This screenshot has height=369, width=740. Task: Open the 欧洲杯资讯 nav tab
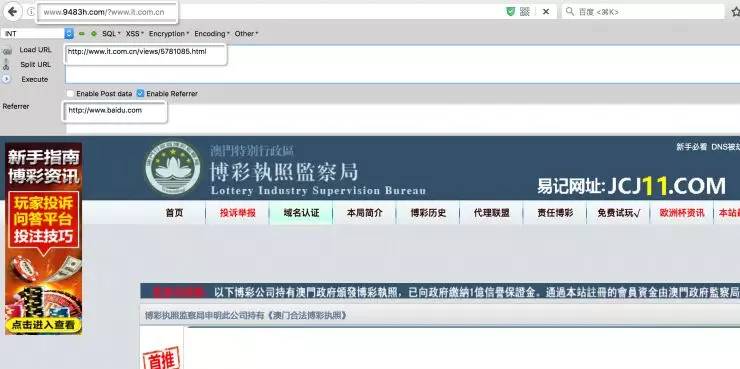click(682, 213)
